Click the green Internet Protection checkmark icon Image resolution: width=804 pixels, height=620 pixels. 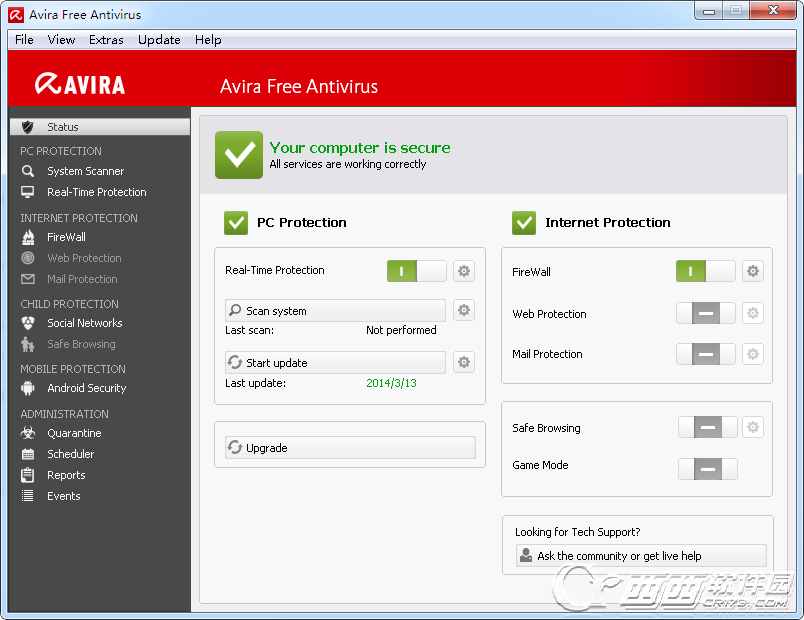click(x=524, y=223)
